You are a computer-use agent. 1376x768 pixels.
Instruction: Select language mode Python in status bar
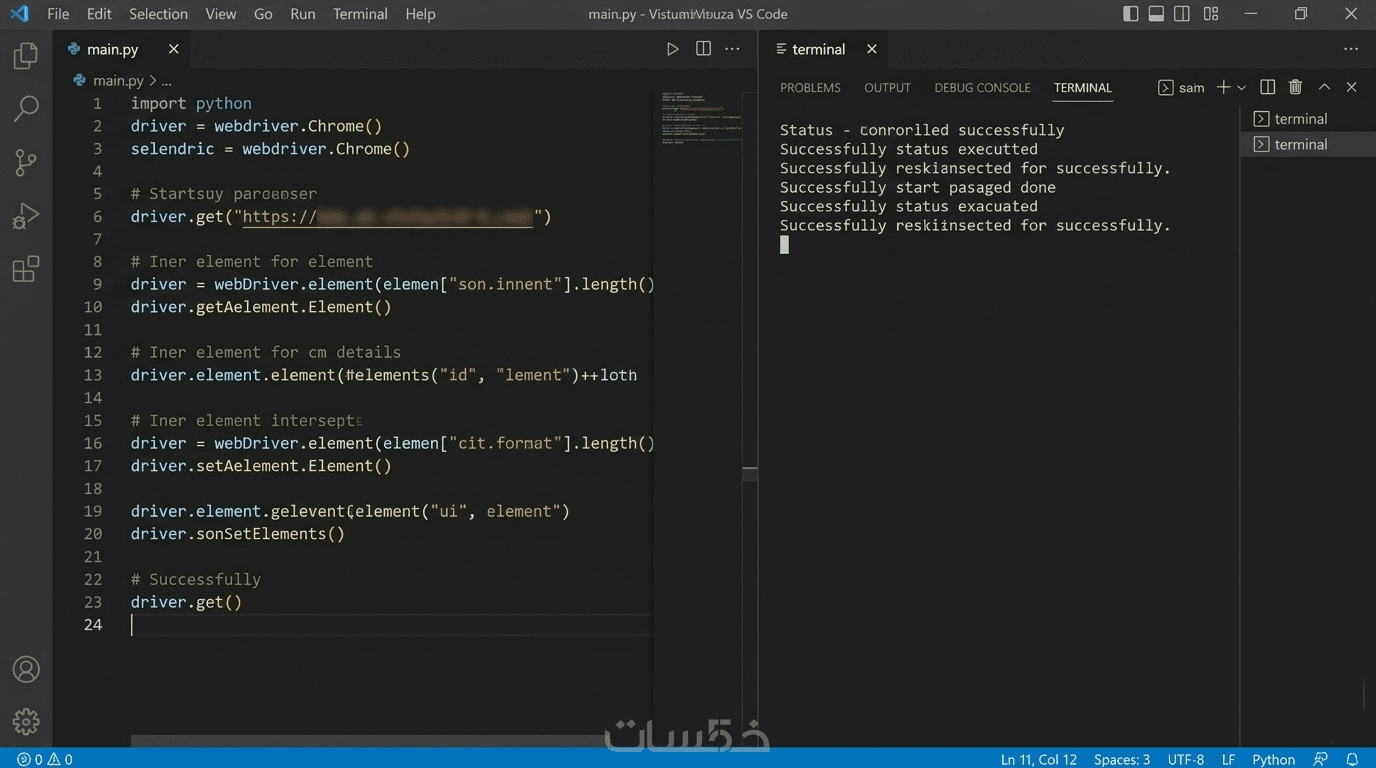point(1274,759)
